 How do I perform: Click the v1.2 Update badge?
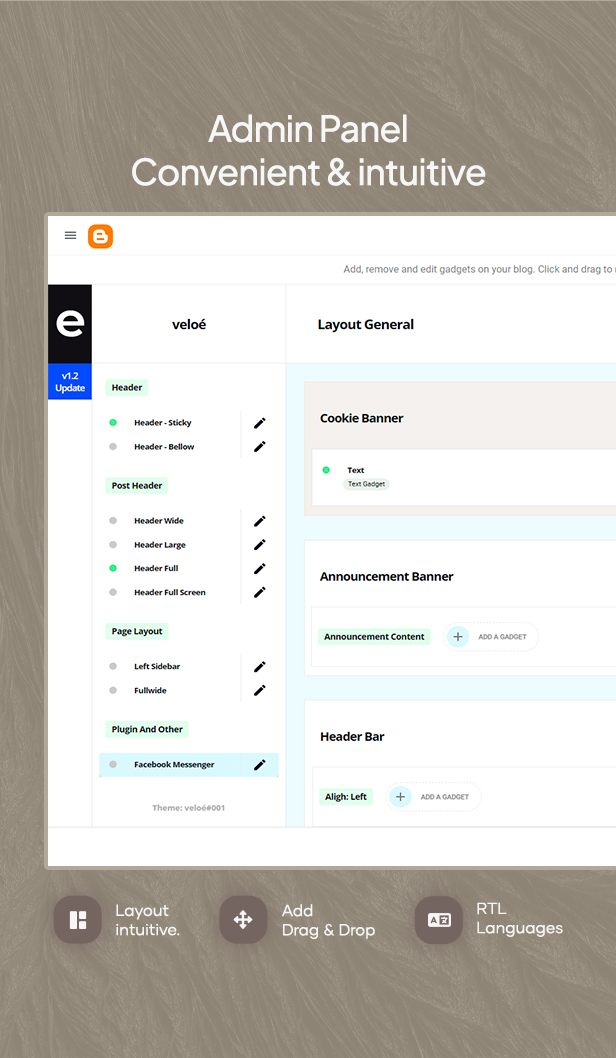70,382
